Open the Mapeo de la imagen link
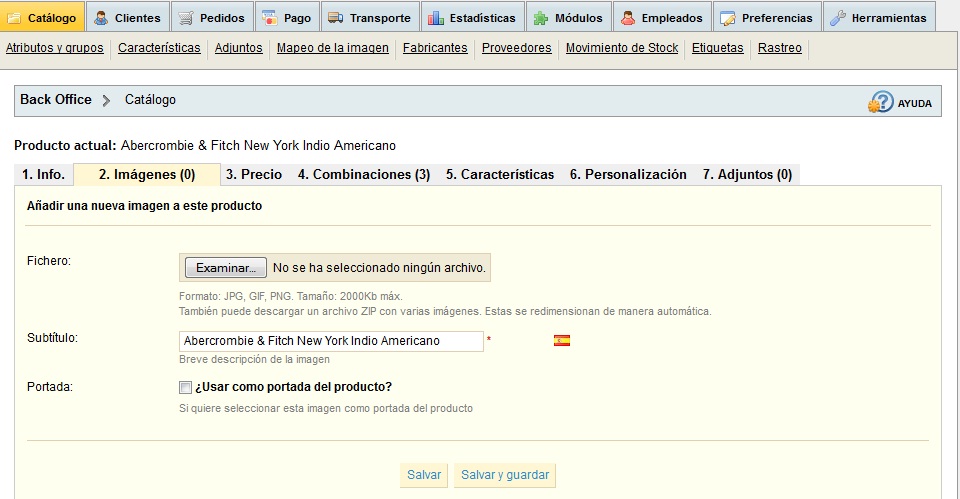Image resolution: width=960 pixels, height=499 pixels. [x=332, y=48]
